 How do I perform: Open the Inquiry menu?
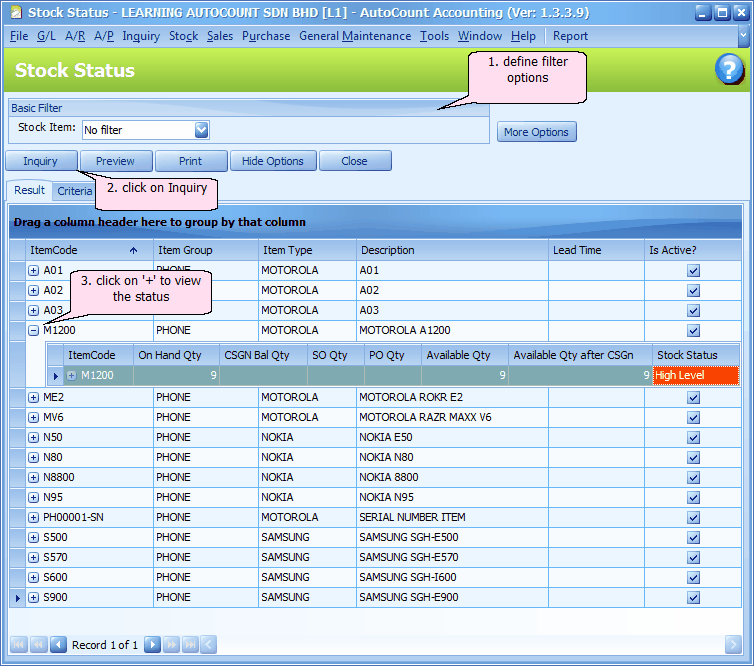[x=141, y=36]
